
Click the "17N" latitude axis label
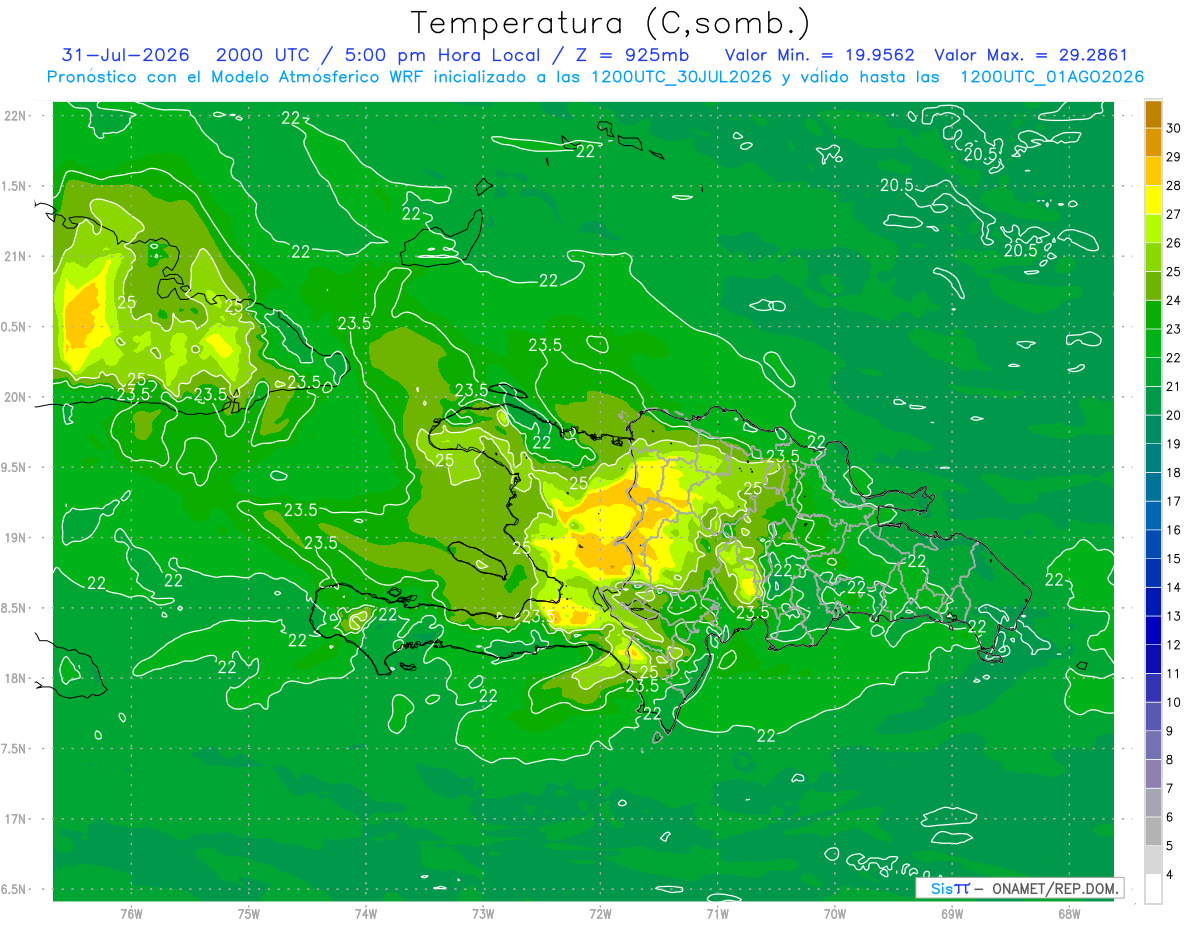click(15, 819)
